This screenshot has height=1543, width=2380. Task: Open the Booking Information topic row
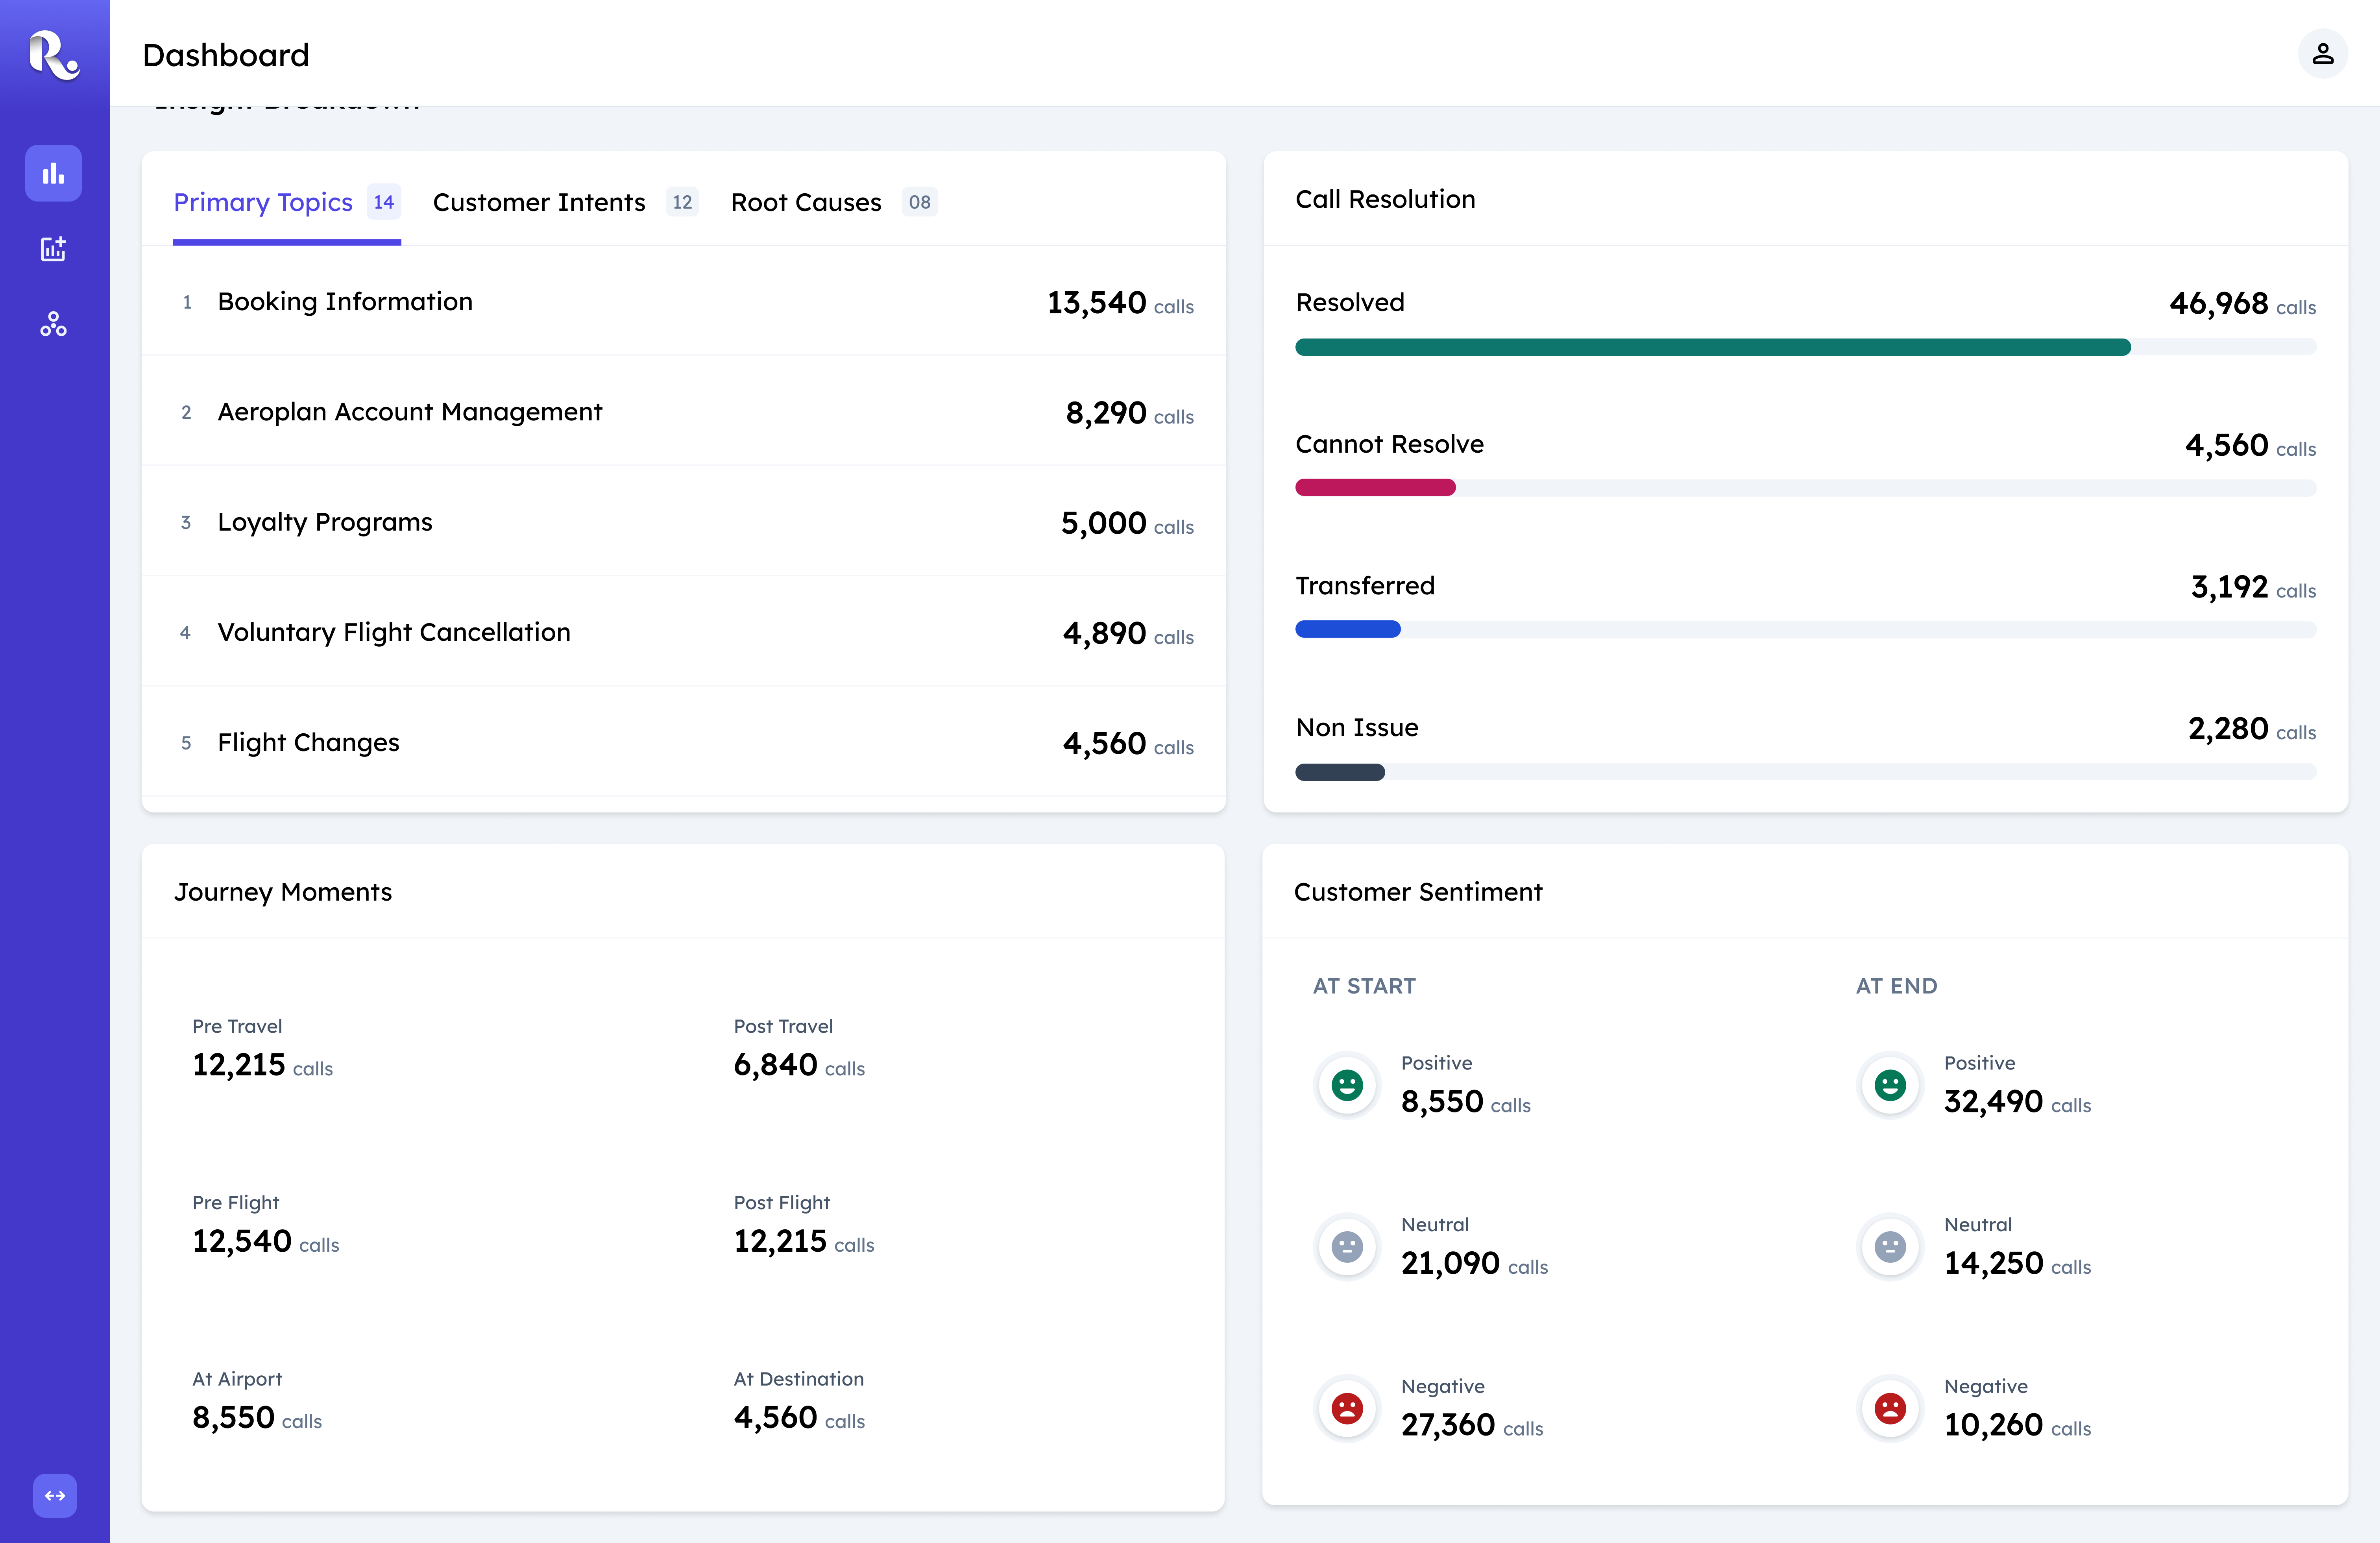(684, 301)
